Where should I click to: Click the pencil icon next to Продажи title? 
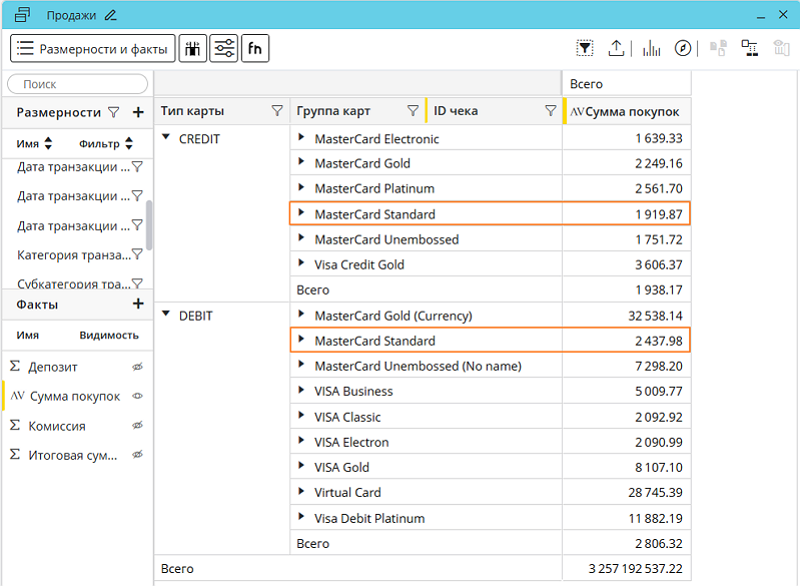[110, 15]
